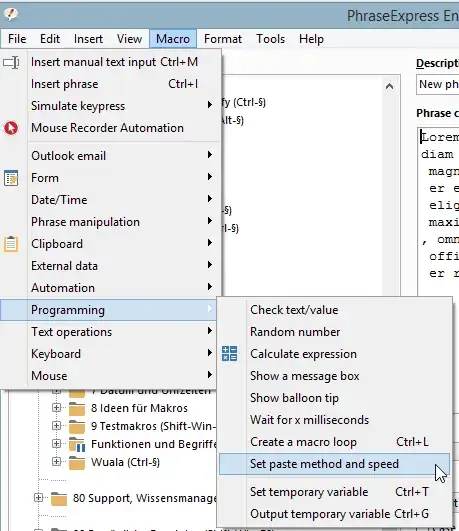Open the Format menu
Viewport: 459px width, 531px height.
(223, 39)
